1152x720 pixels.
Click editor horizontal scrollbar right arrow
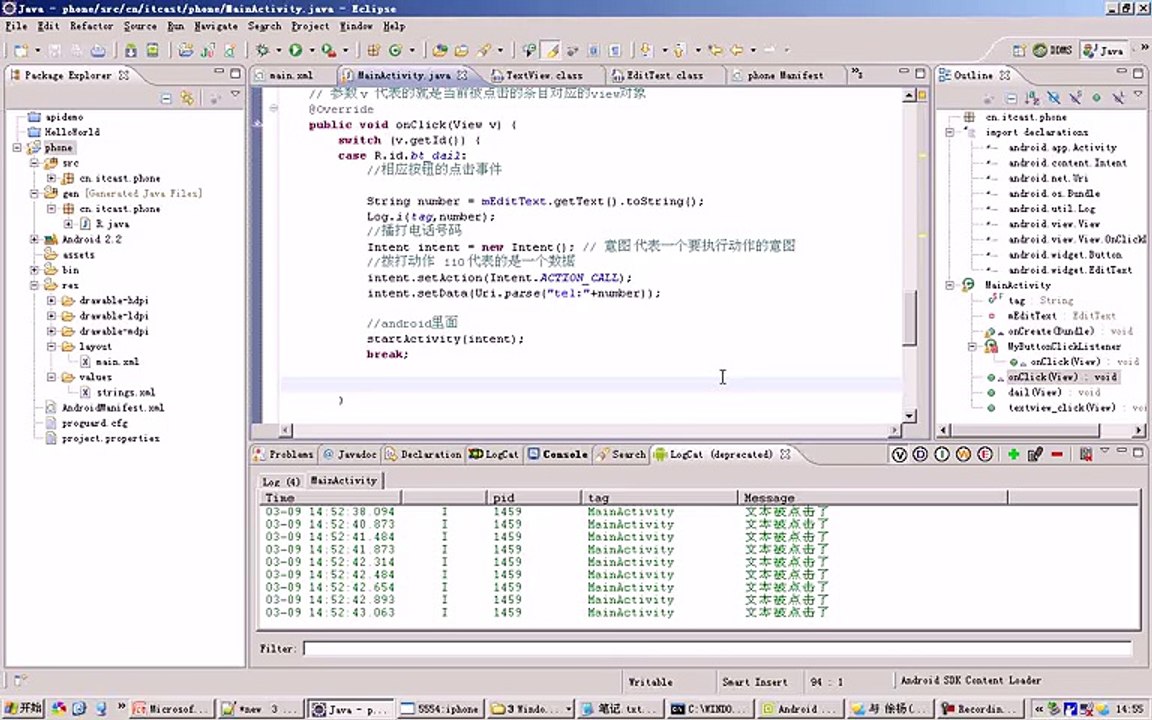pos(895,431)
